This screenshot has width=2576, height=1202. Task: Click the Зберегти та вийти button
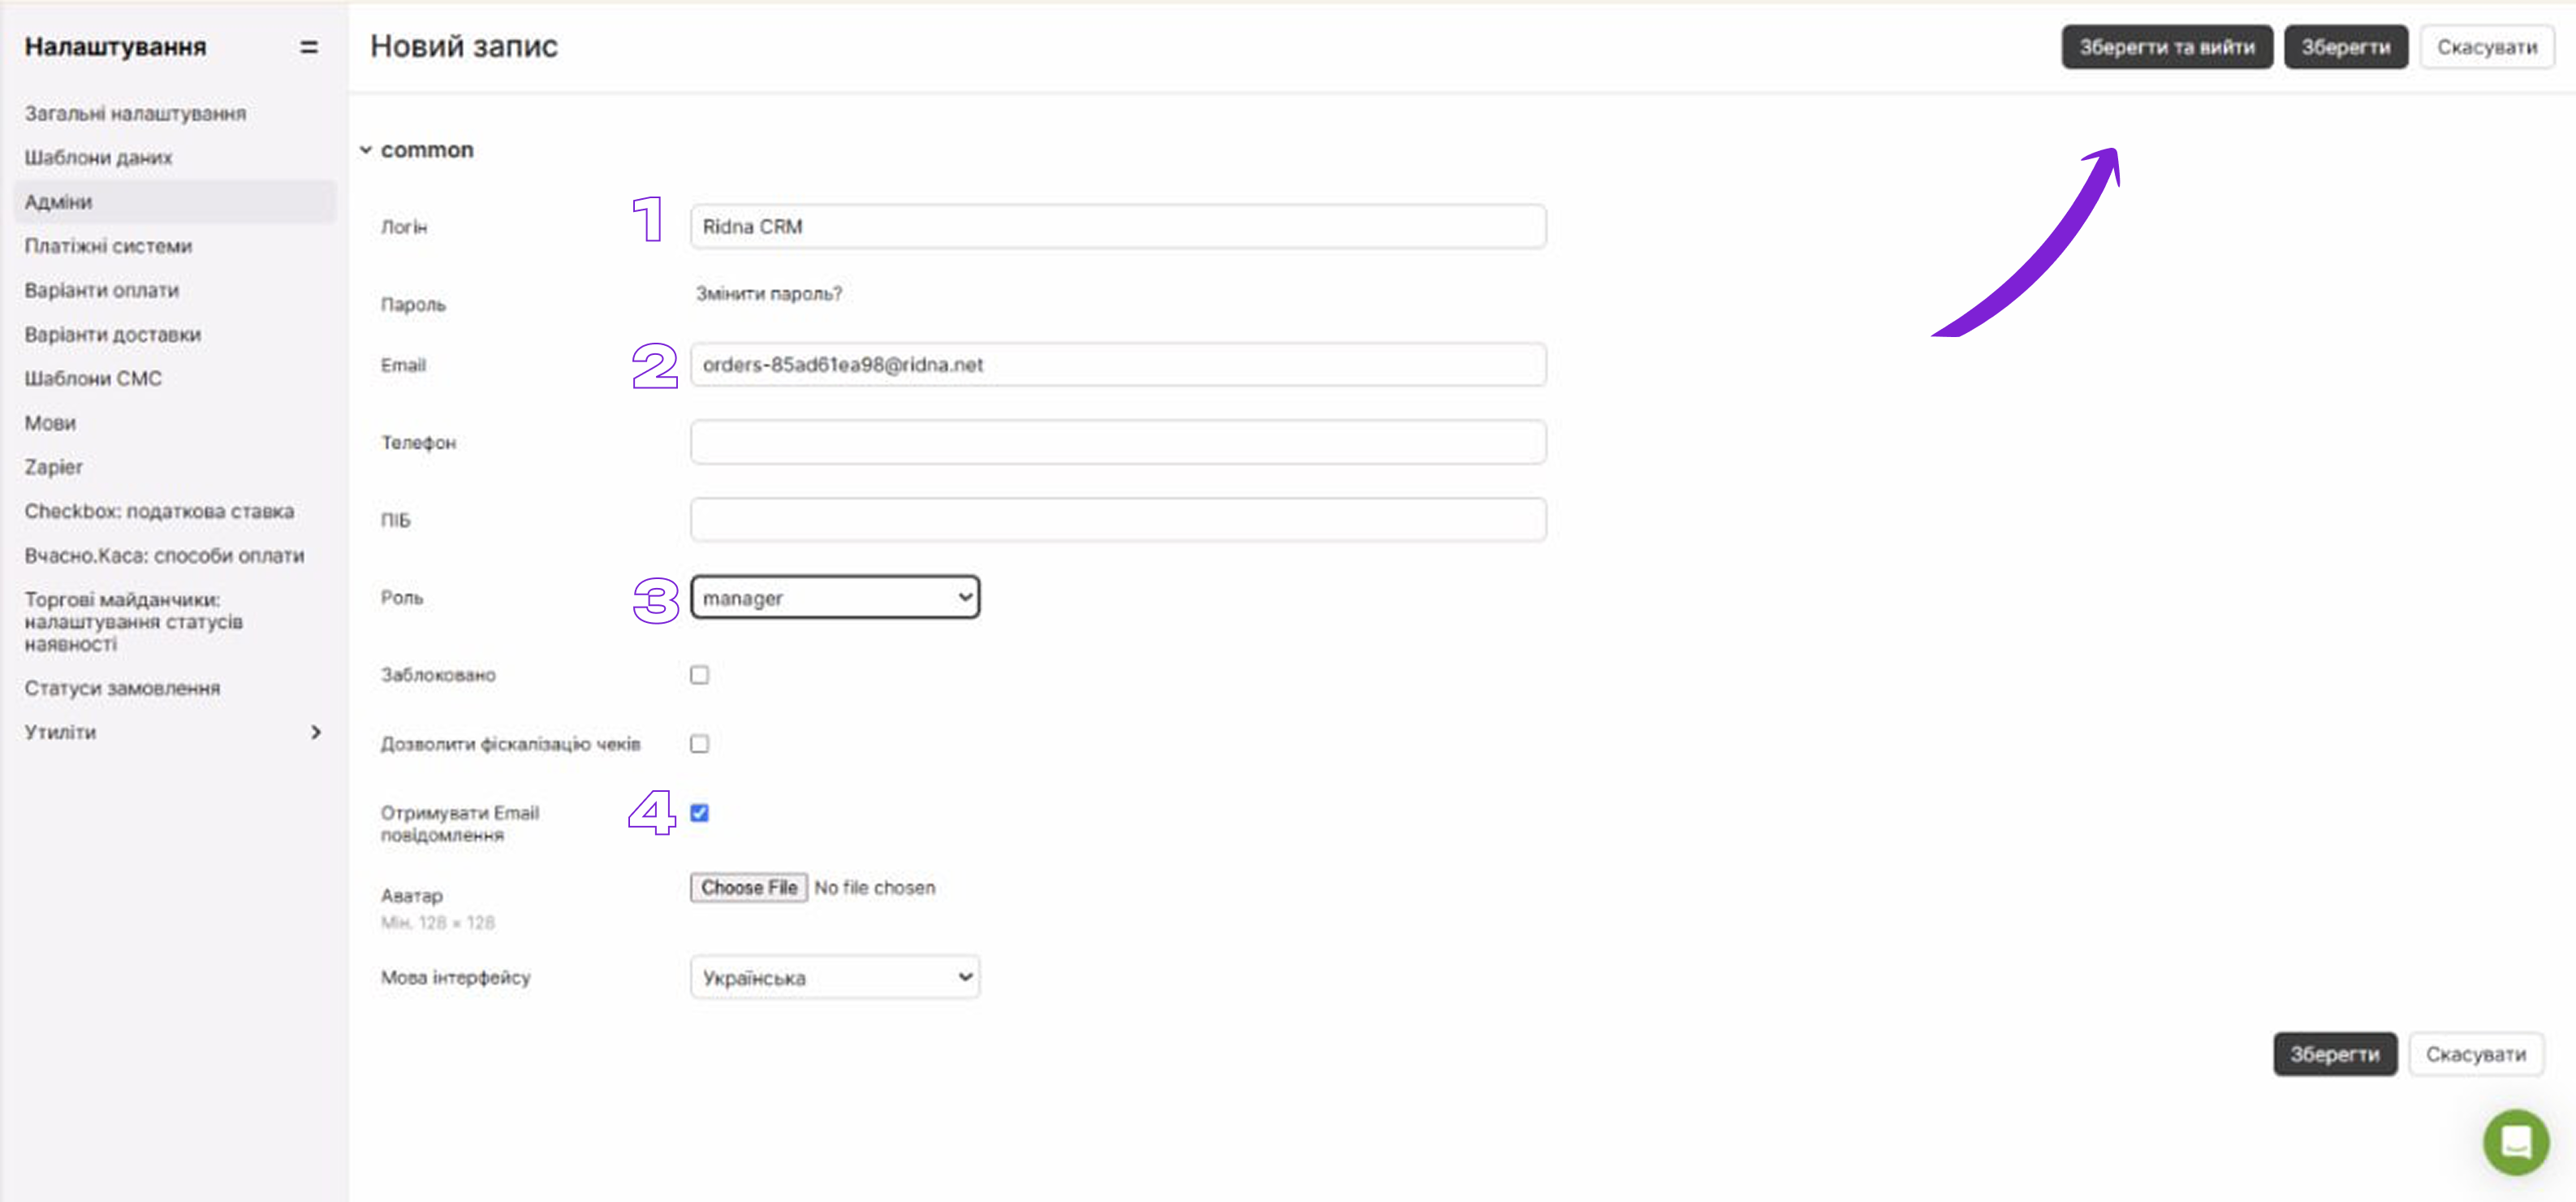point(2167,47)
